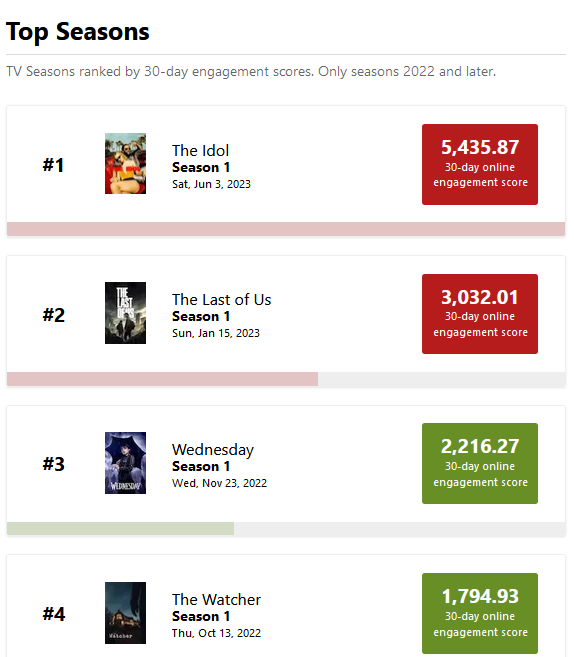Click the #4 rank label
Screen dimensions: 574x657
(54, 614)
